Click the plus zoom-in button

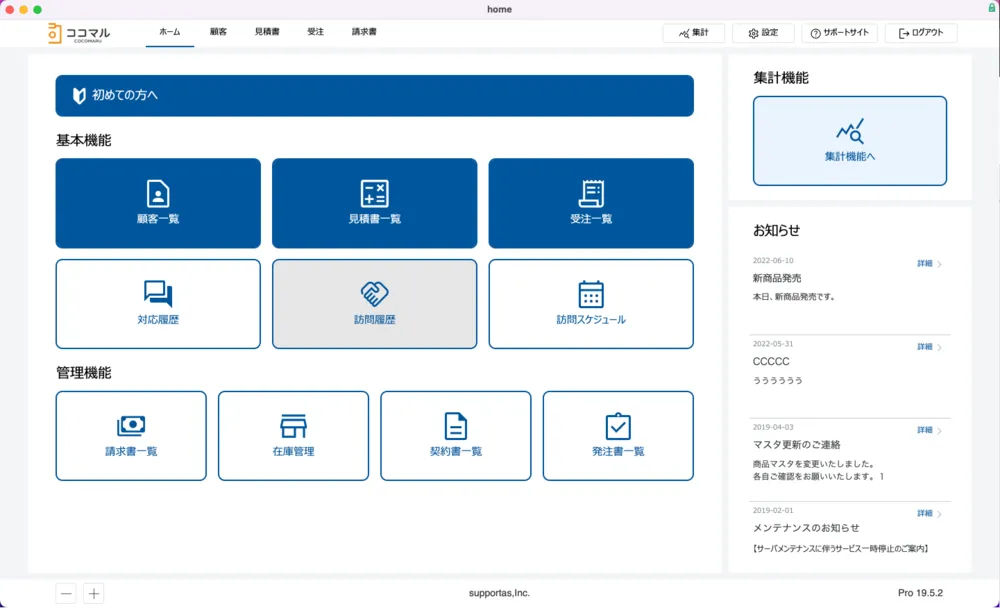(93, 593)
